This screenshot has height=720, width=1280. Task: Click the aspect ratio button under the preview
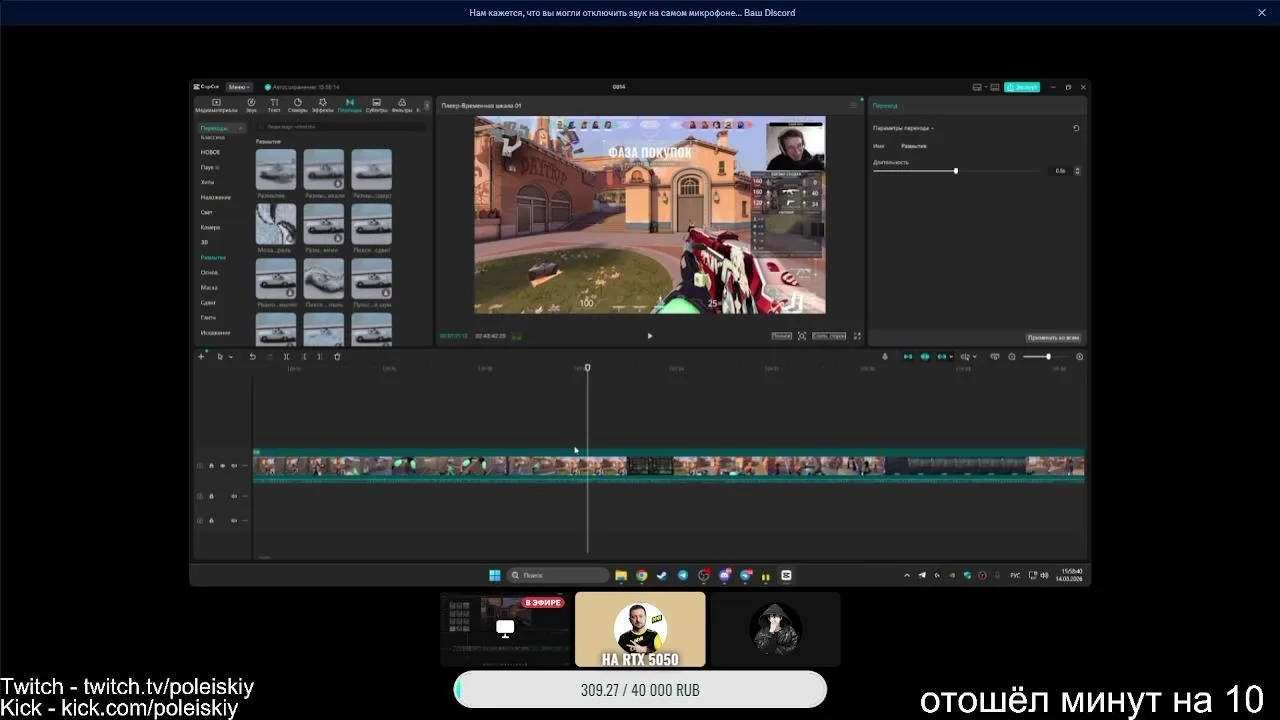(x=829, y=336)
